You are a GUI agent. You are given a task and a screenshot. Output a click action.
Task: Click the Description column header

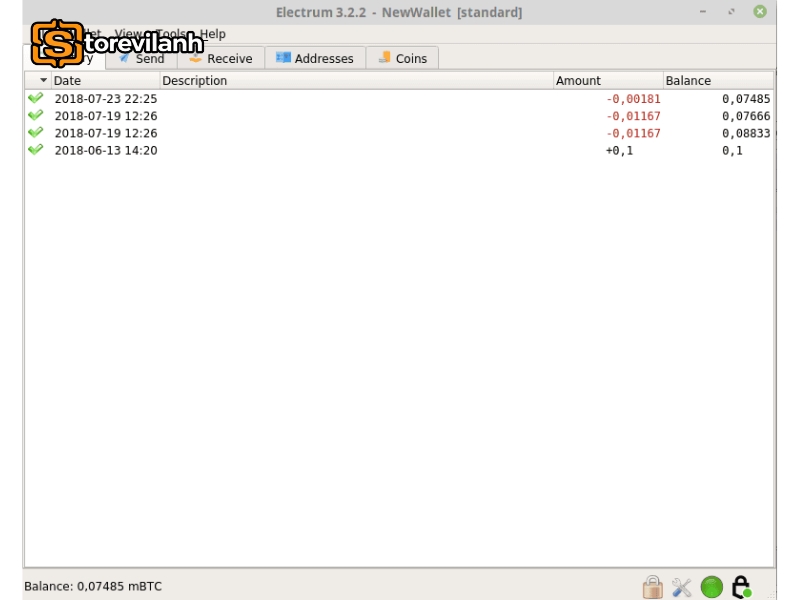[x=356, y=81]
